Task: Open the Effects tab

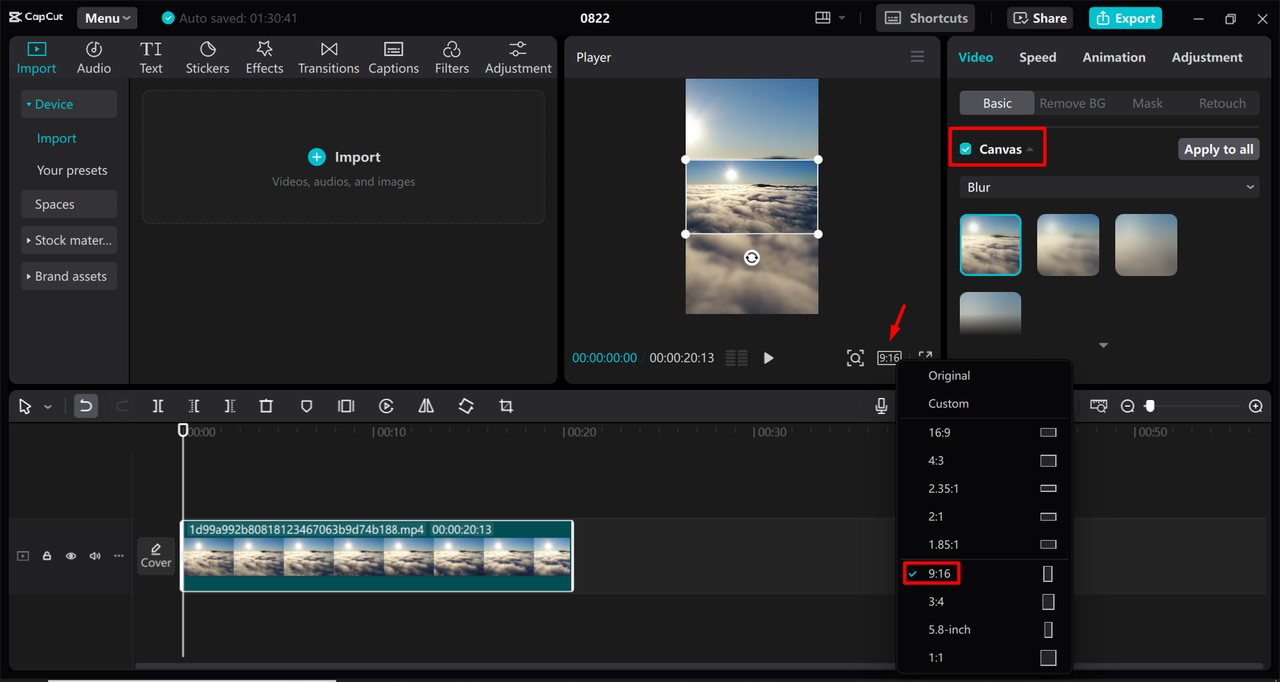Action: (264, 58)
